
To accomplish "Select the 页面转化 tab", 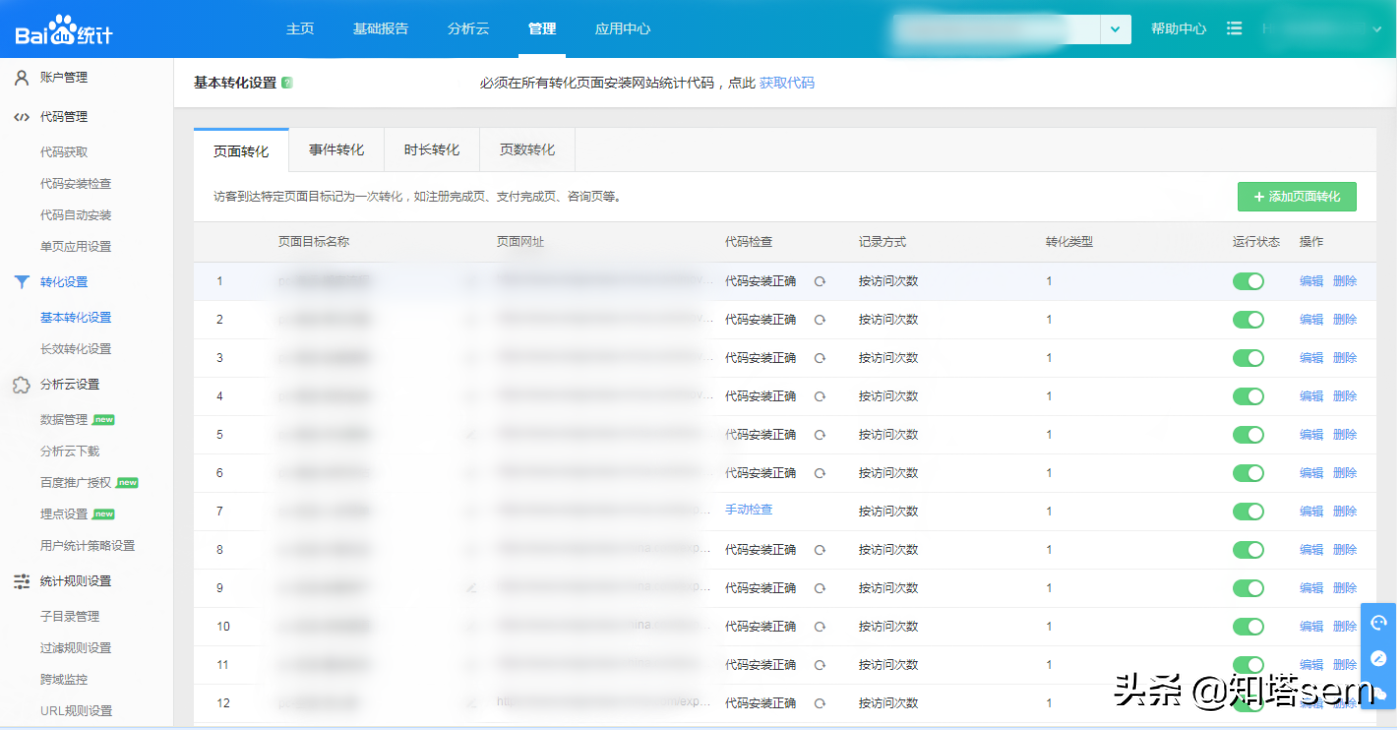I will (241, 151).
